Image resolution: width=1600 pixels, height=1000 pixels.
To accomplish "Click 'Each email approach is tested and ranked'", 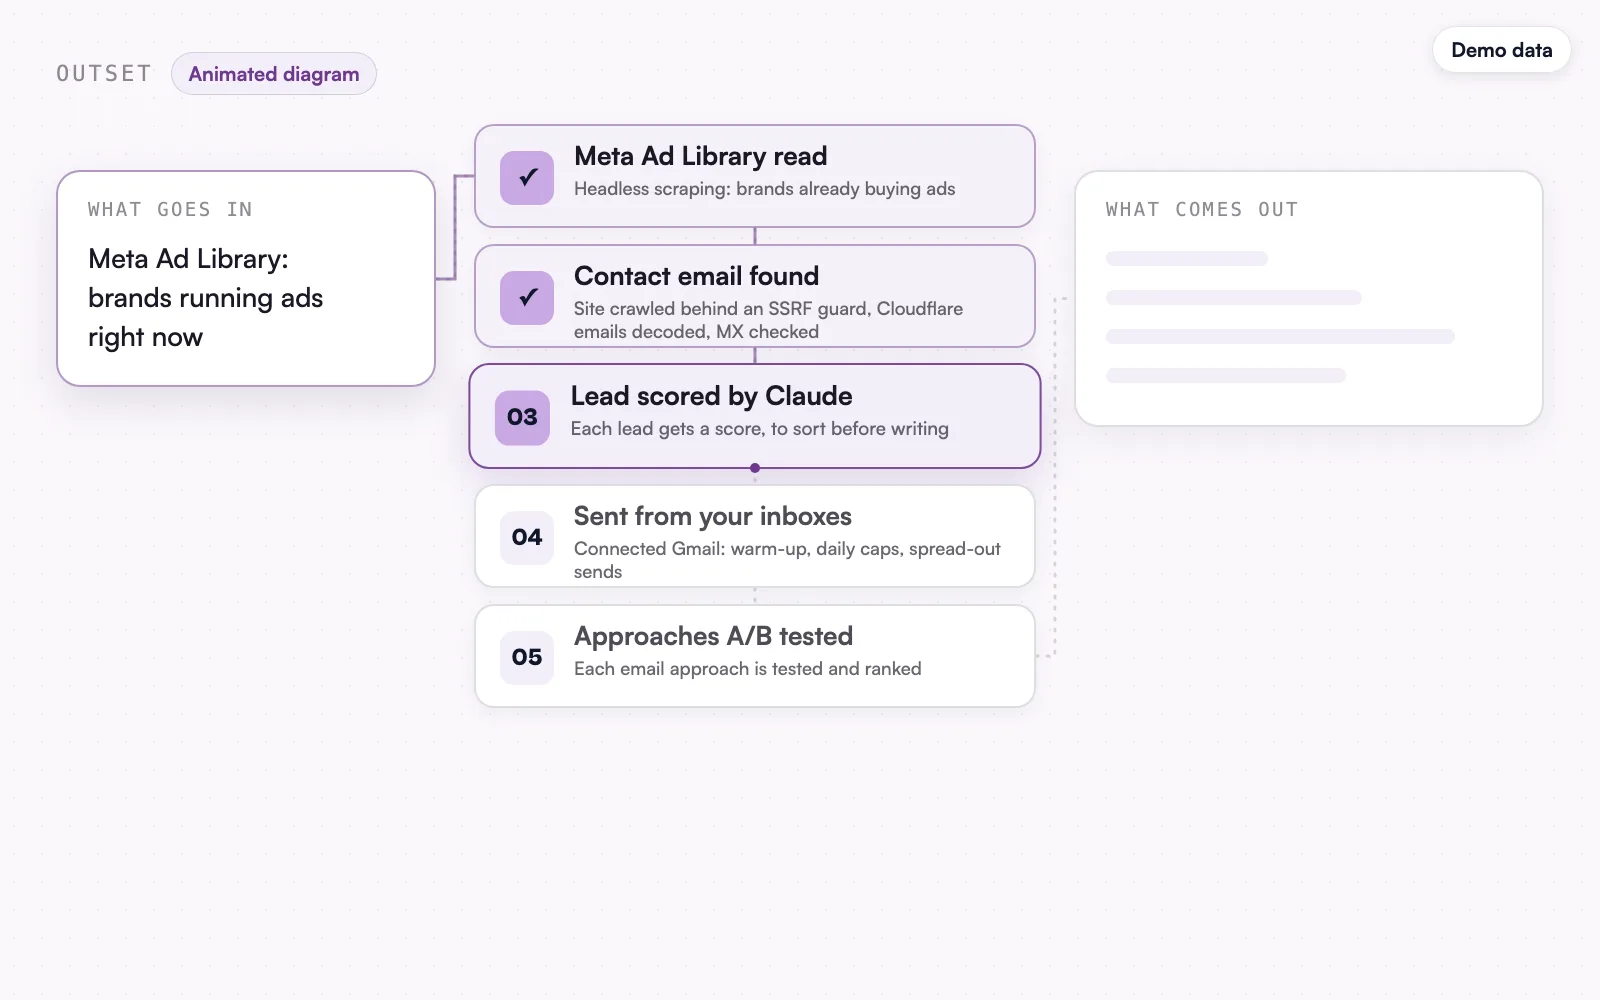I will click(747, 669).
